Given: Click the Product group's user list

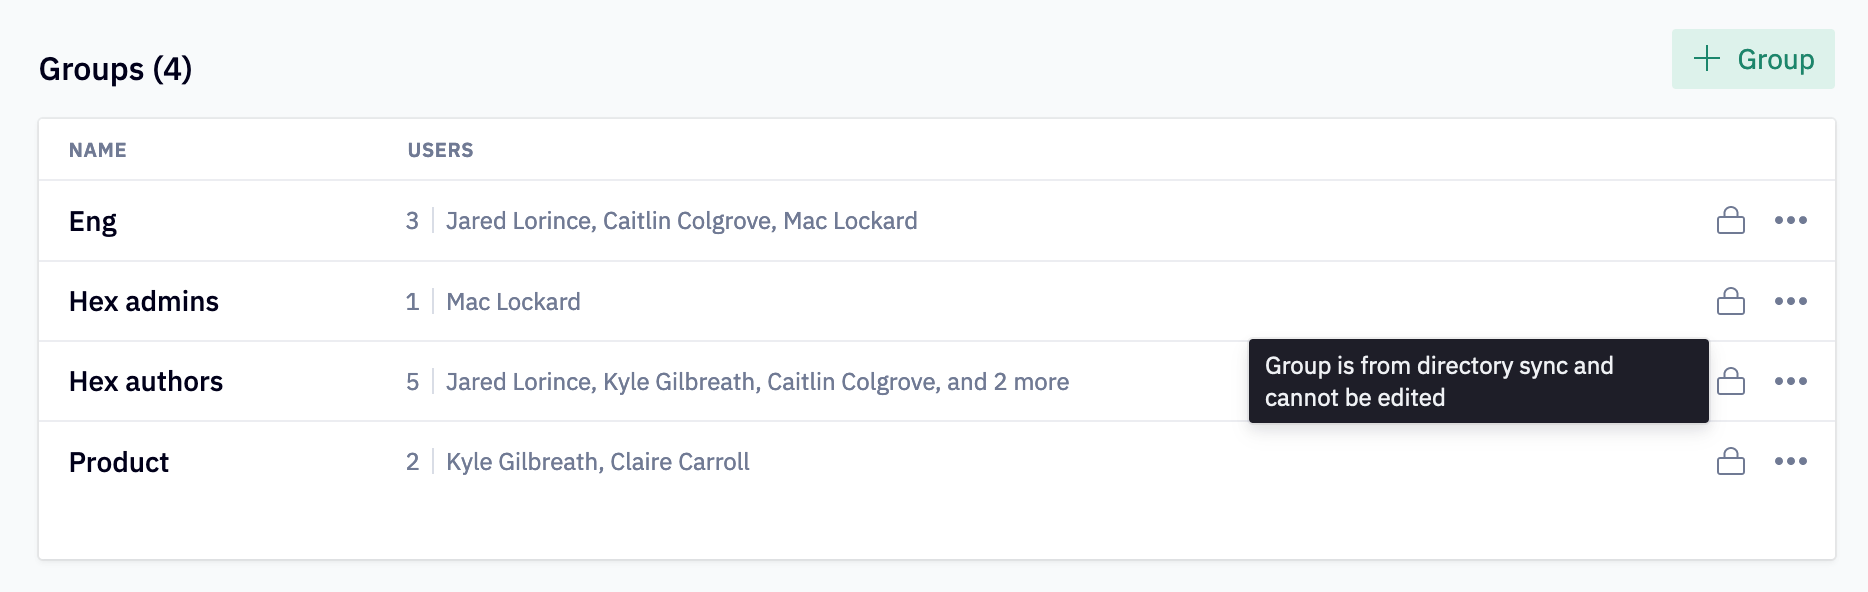Looking at the screenshot, I should tap(597, 462).
